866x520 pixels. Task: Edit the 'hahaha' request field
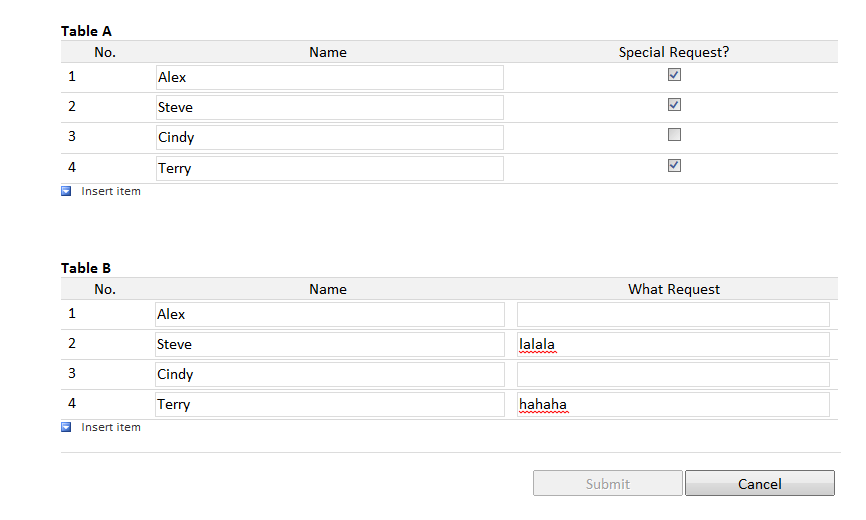click(x=673, y=404)
